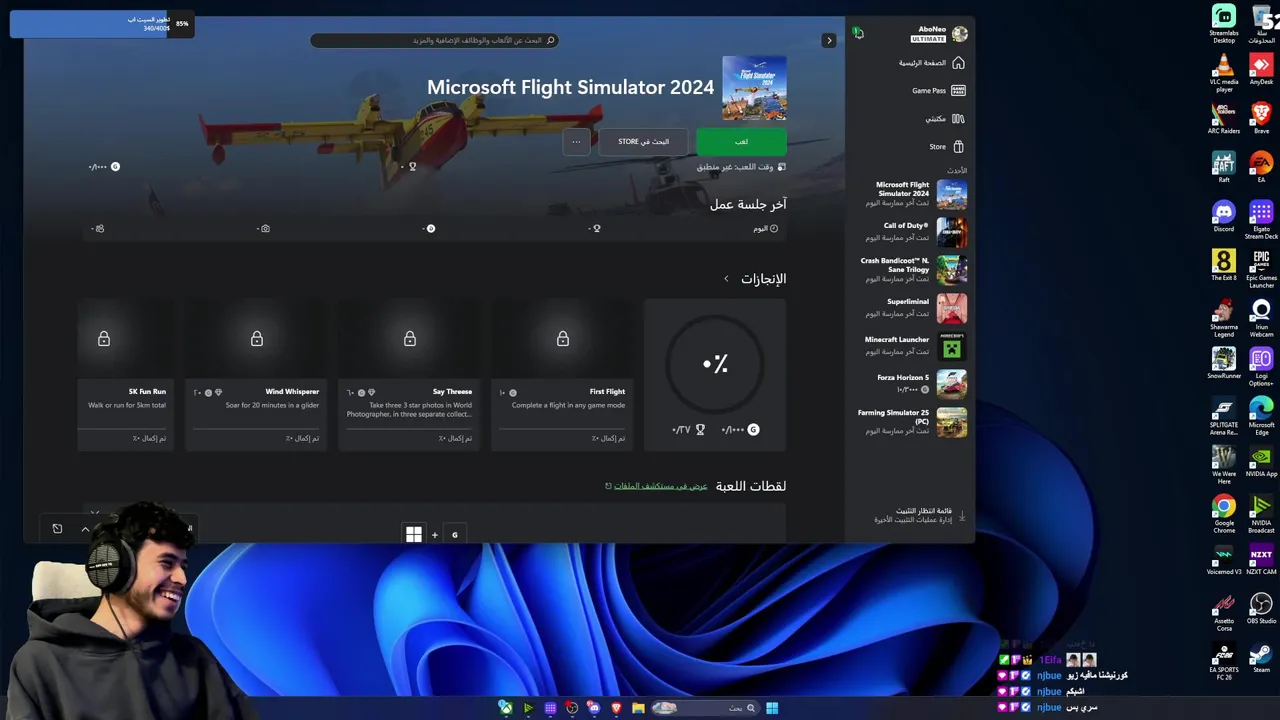Viewport: 1280px width, 720px height.
Task: Launch ARC Raiders desktop shortcut
Action: coord(1224,118)
